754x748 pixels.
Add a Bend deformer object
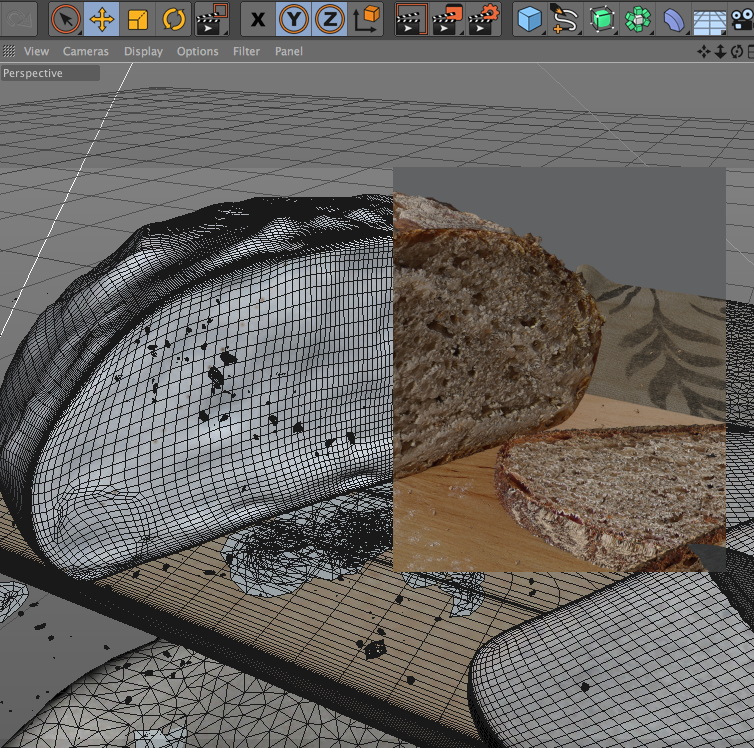coord(674,19)
